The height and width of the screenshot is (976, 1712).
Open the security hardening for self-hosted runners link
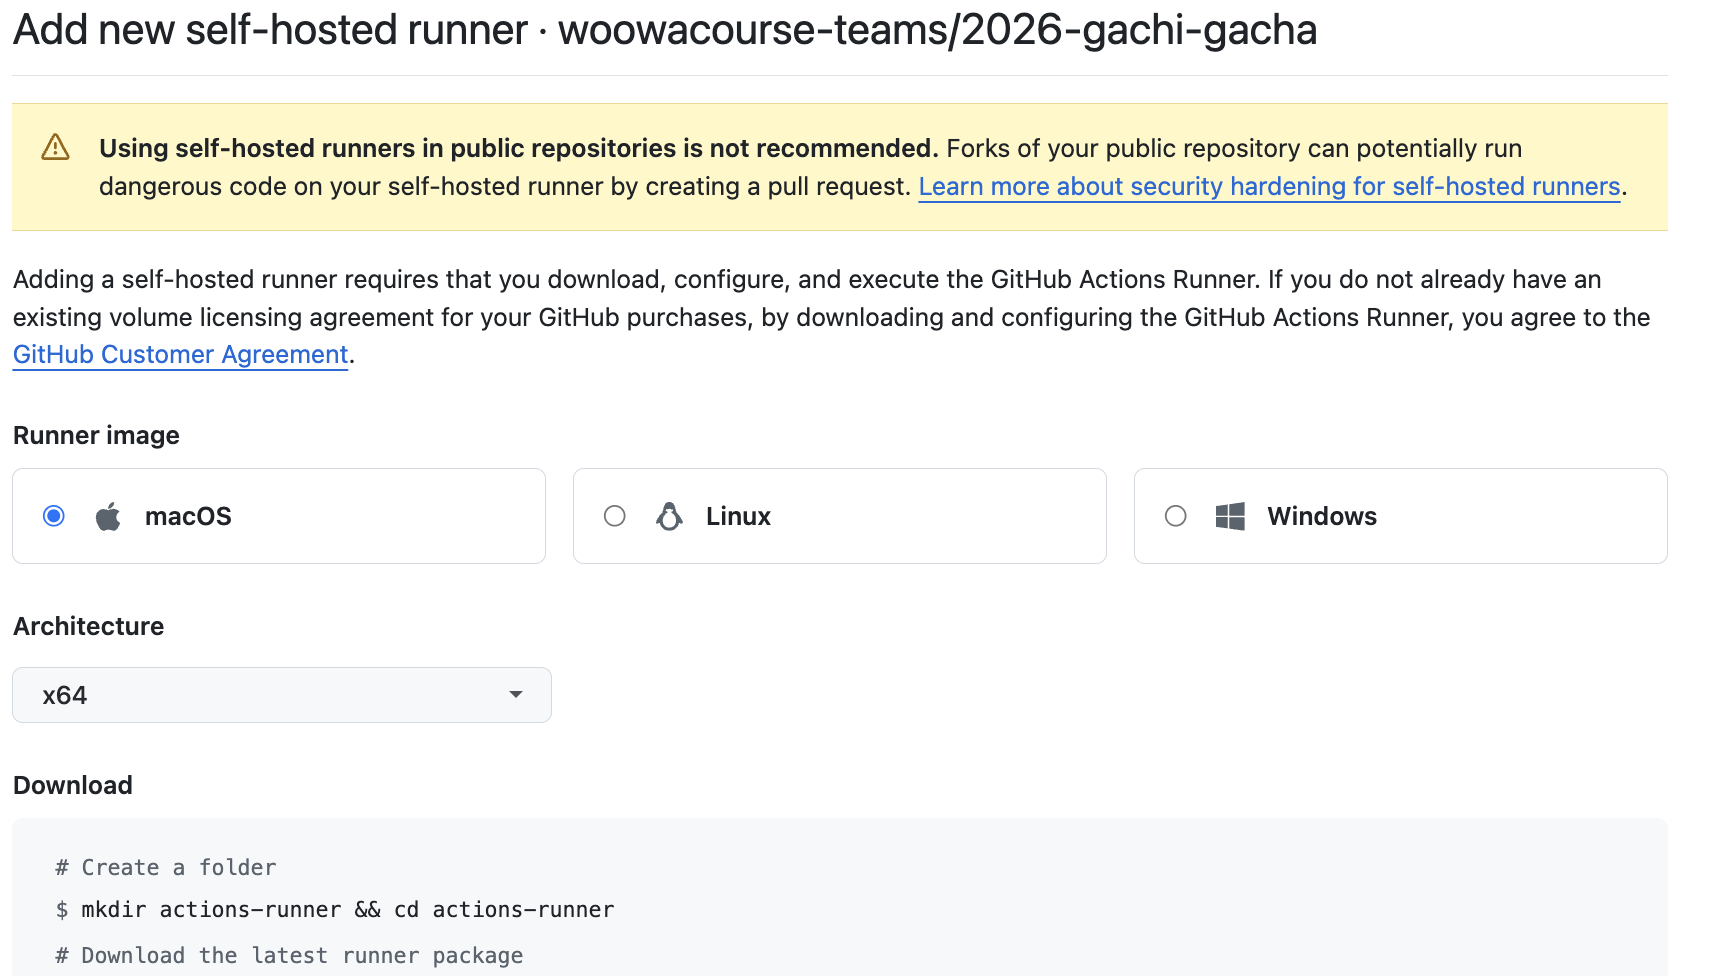[1269, 186]
